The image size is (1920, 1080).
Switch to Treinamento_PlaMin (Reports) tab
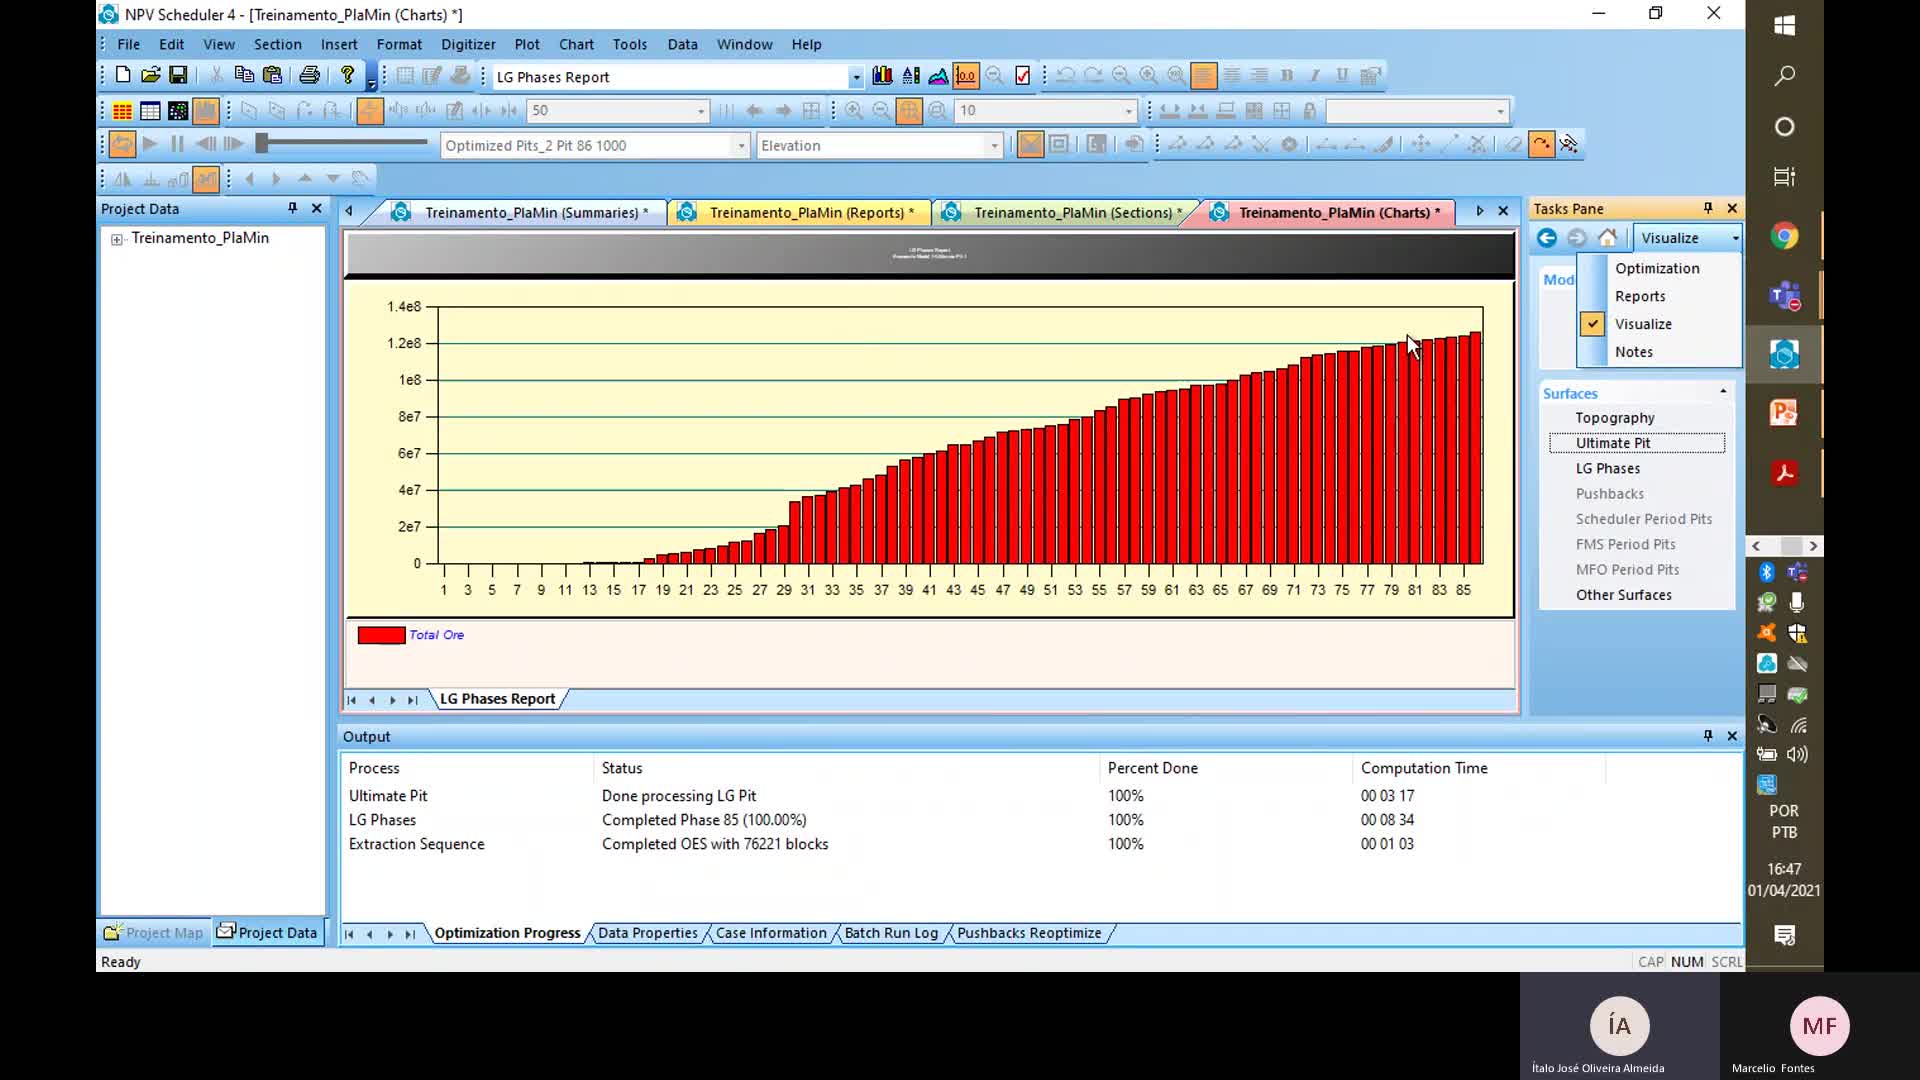point(811,213)
